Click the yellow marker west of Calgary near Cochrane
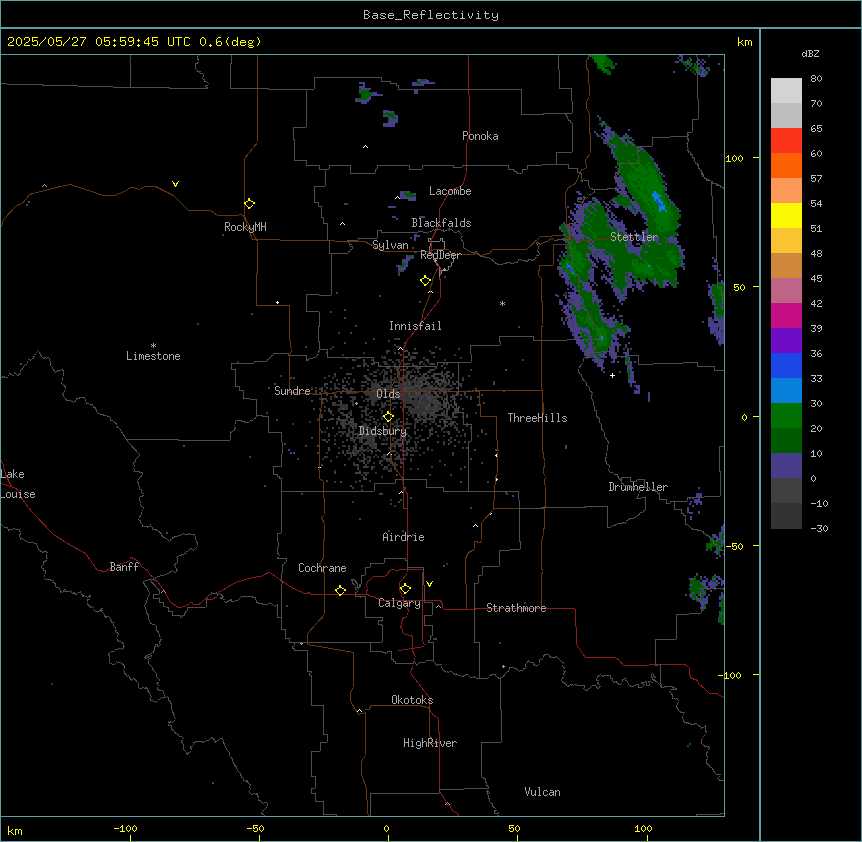 [340, 590]
